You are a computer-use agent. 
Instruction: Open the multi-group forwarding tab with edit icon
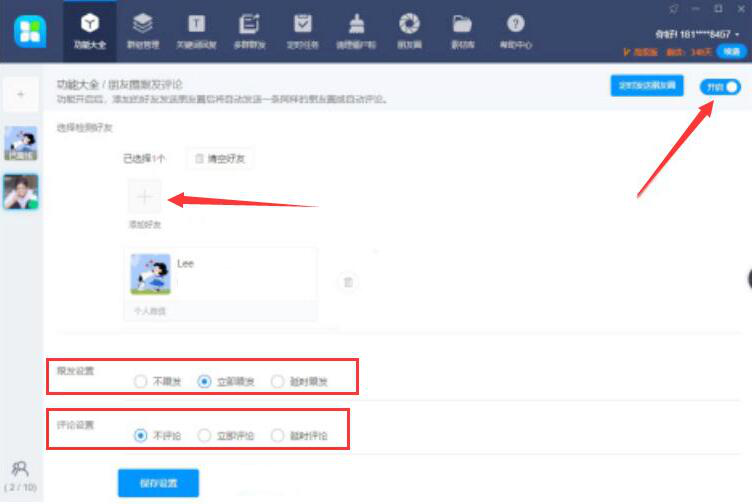(x=249, y=32)
